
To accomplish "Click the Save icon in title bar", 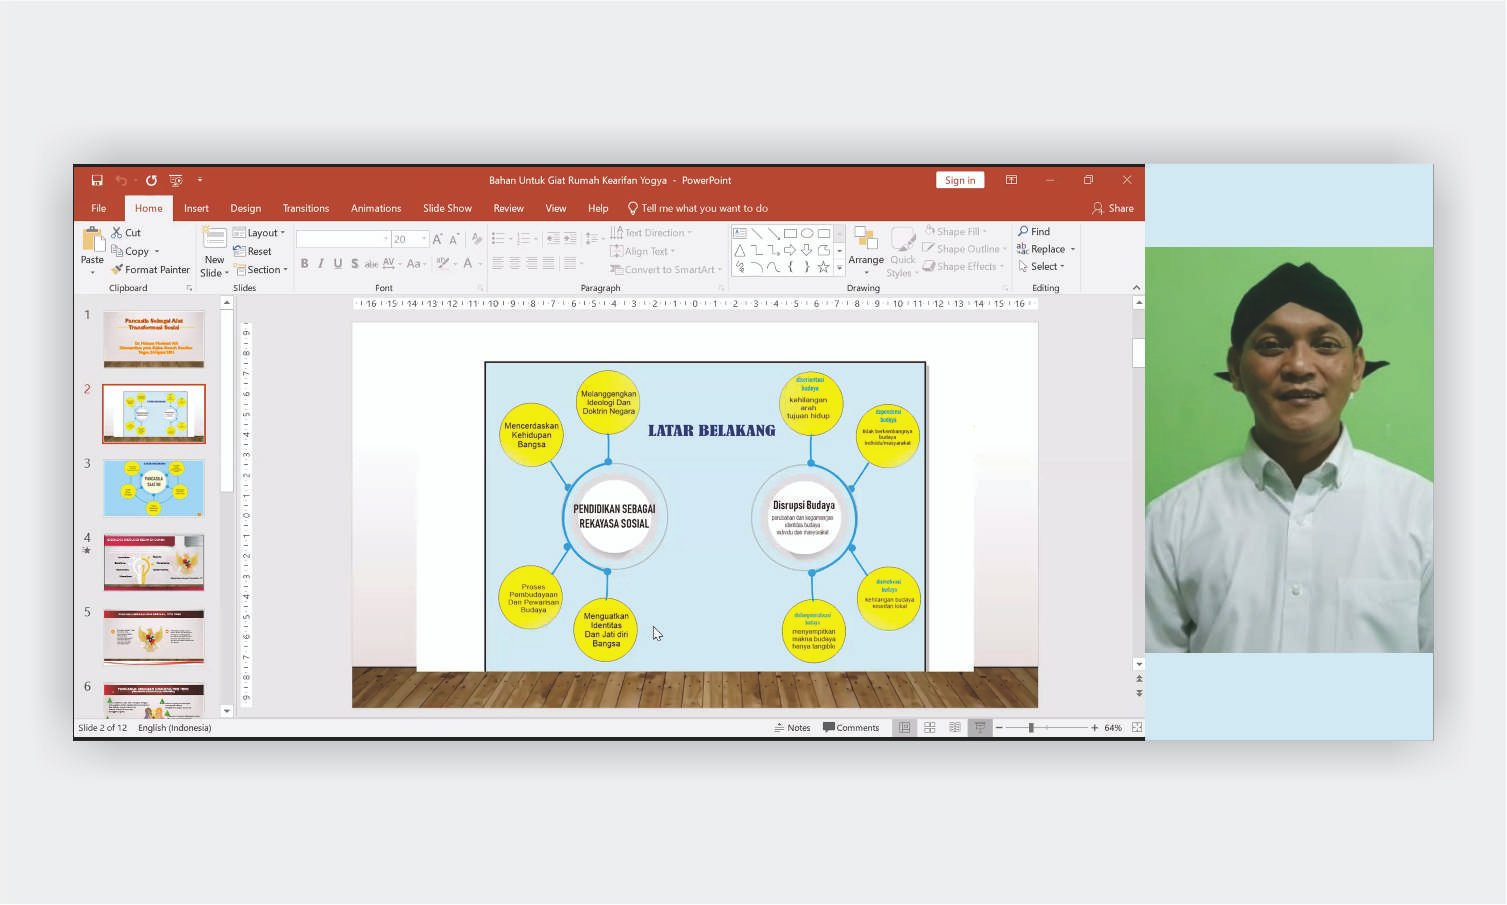I will [97, 180].
